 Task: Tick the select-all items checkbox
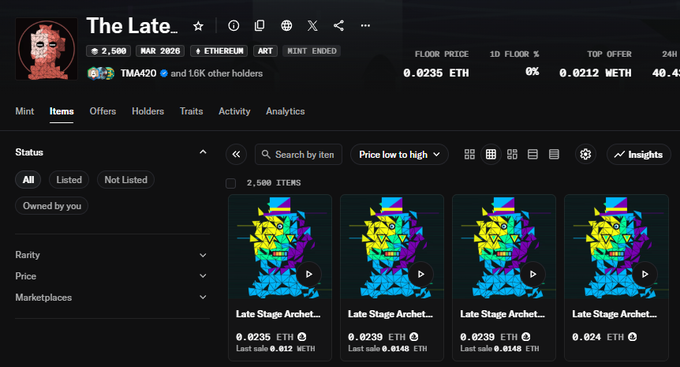(231, 183)
